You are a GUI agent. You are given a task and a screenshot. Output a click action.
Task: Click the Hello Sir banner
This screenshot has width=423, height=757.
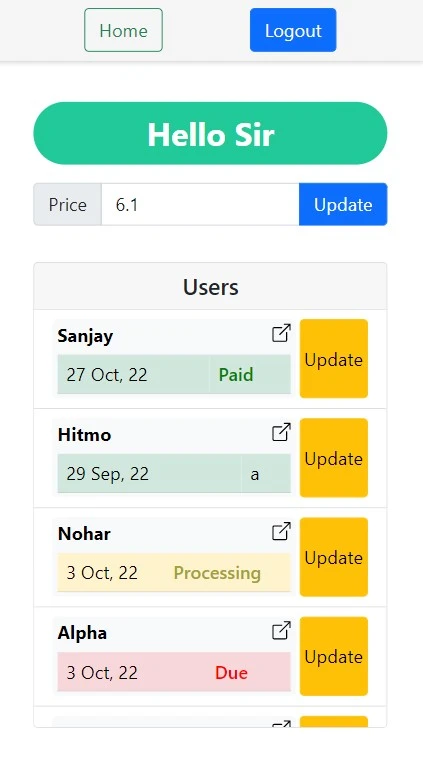click(210, 133)
